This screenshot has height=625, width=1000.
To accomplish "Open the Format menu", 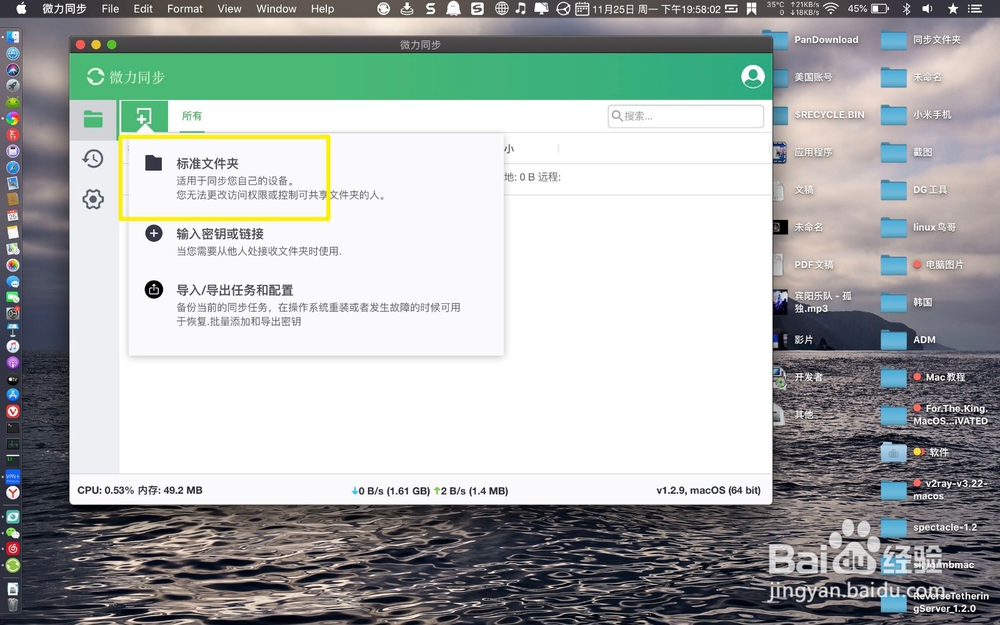I will 185,8.
